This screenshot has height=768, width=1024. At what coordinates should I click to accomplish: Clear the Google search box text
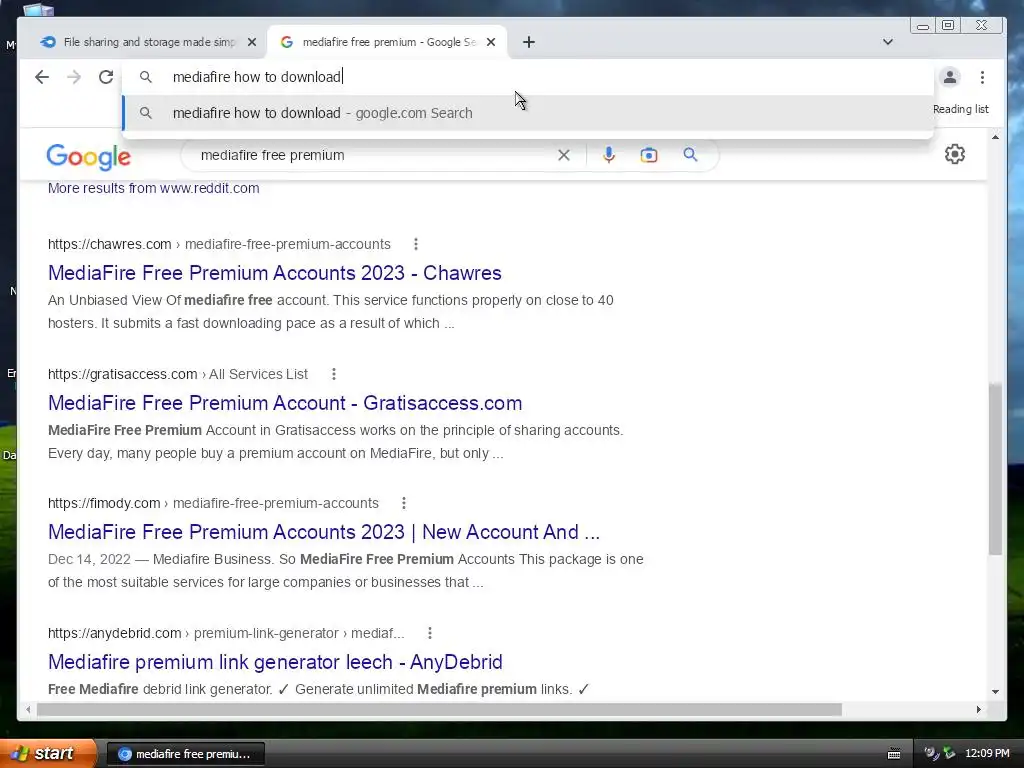point(564,155)
